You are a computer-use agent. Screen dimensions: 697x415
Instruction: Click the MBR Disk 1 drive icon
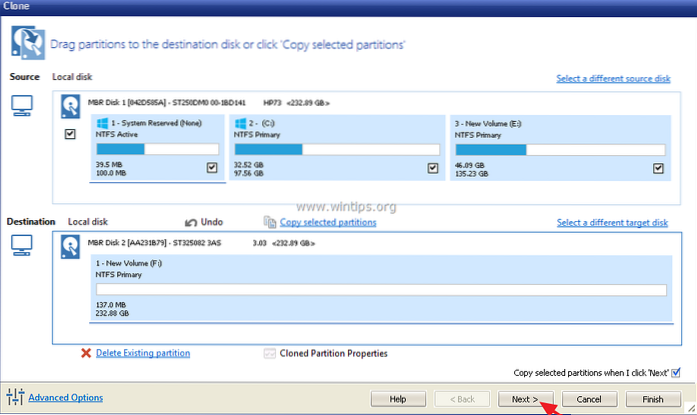(x=70, y=106)
